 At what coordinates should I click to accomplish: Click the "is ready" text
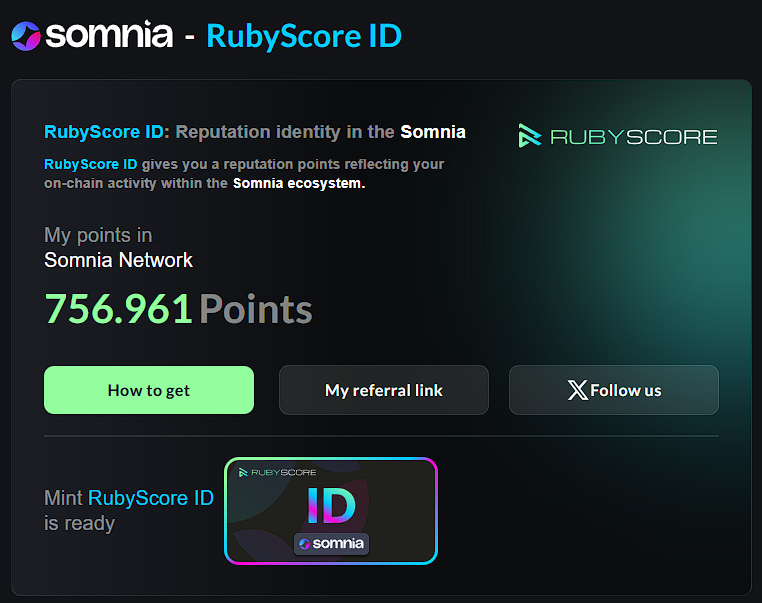coord(80,524)
